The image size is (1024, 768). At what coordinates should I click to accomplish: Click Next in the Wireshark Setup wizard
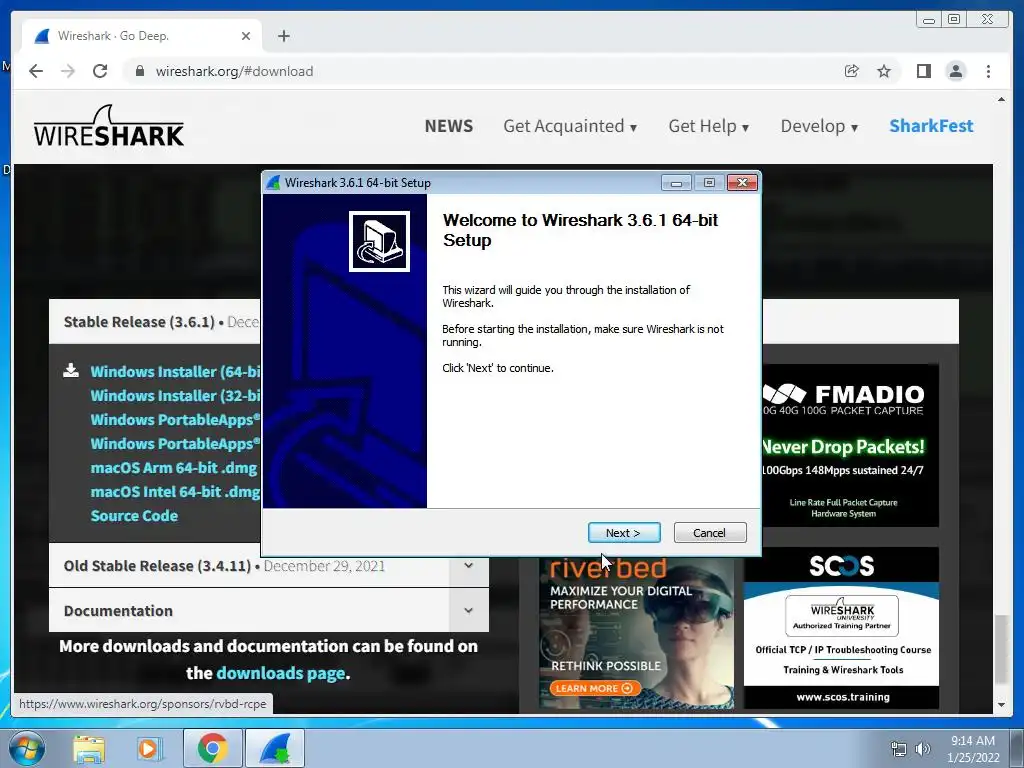pyautogui.click(x=624, y=533)
